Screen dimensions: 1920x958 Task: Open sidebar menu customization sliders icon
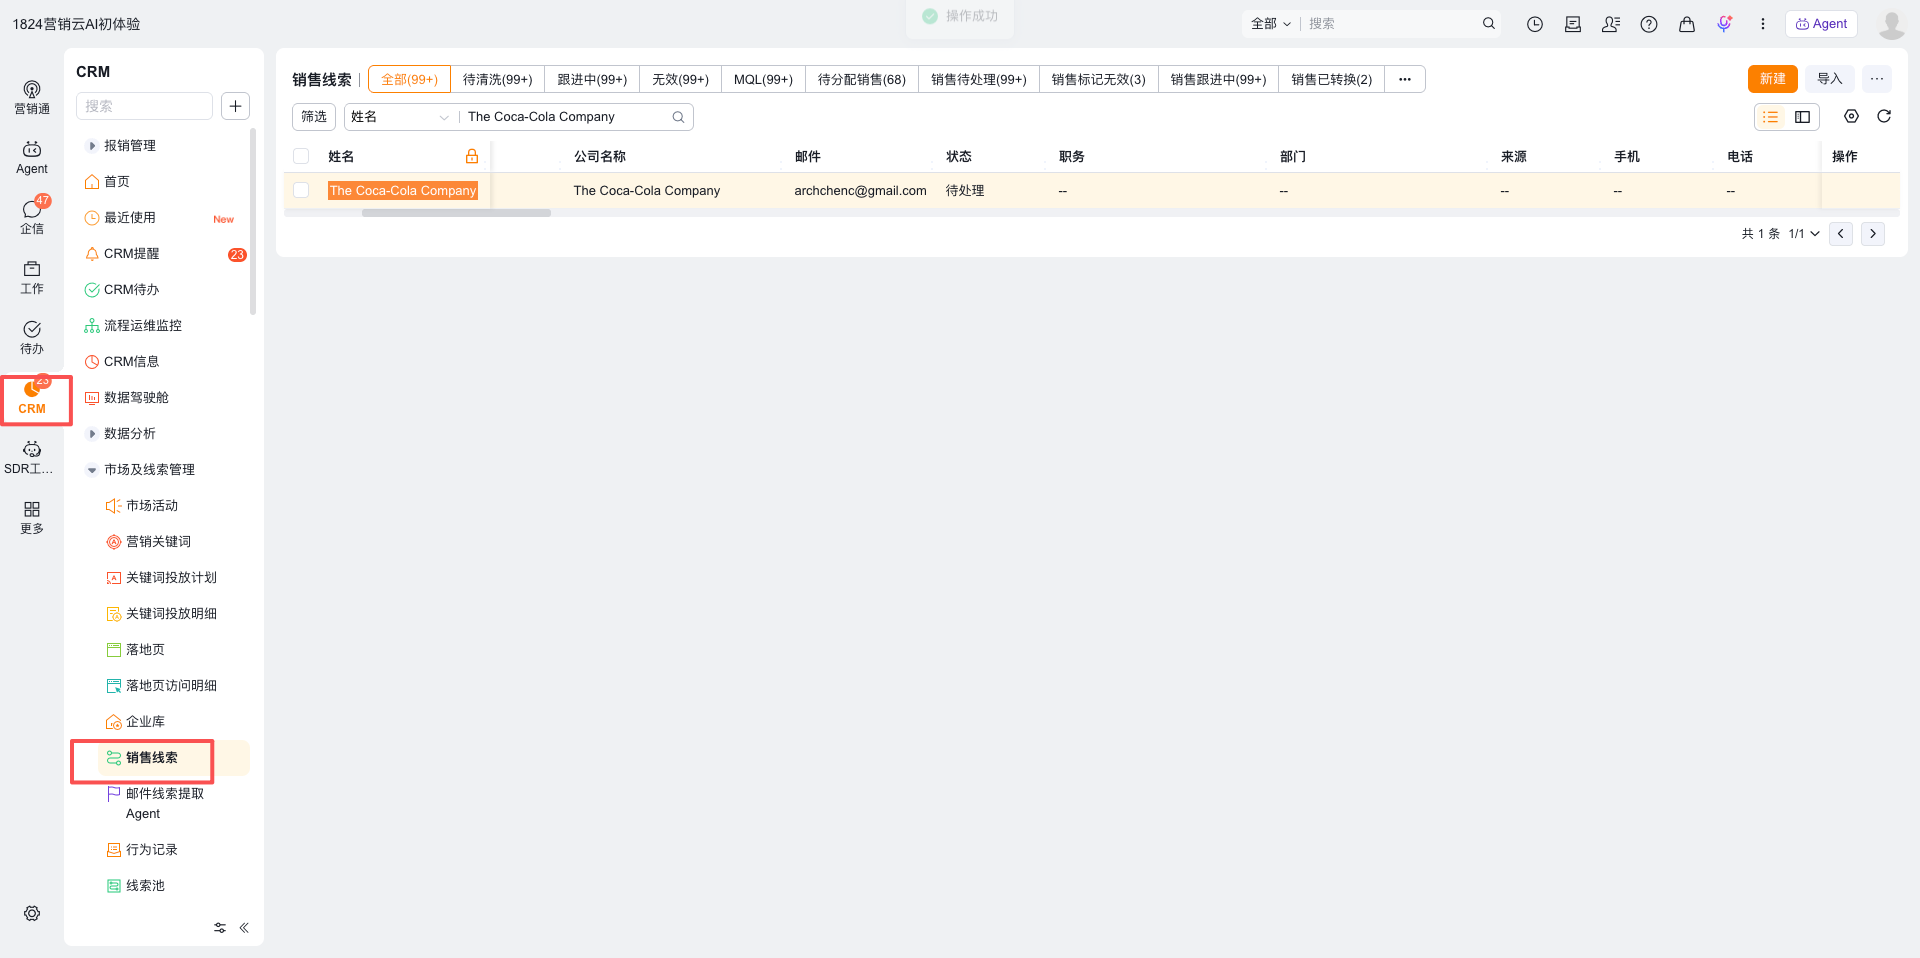pyautogui.click(x=220, y=928)
